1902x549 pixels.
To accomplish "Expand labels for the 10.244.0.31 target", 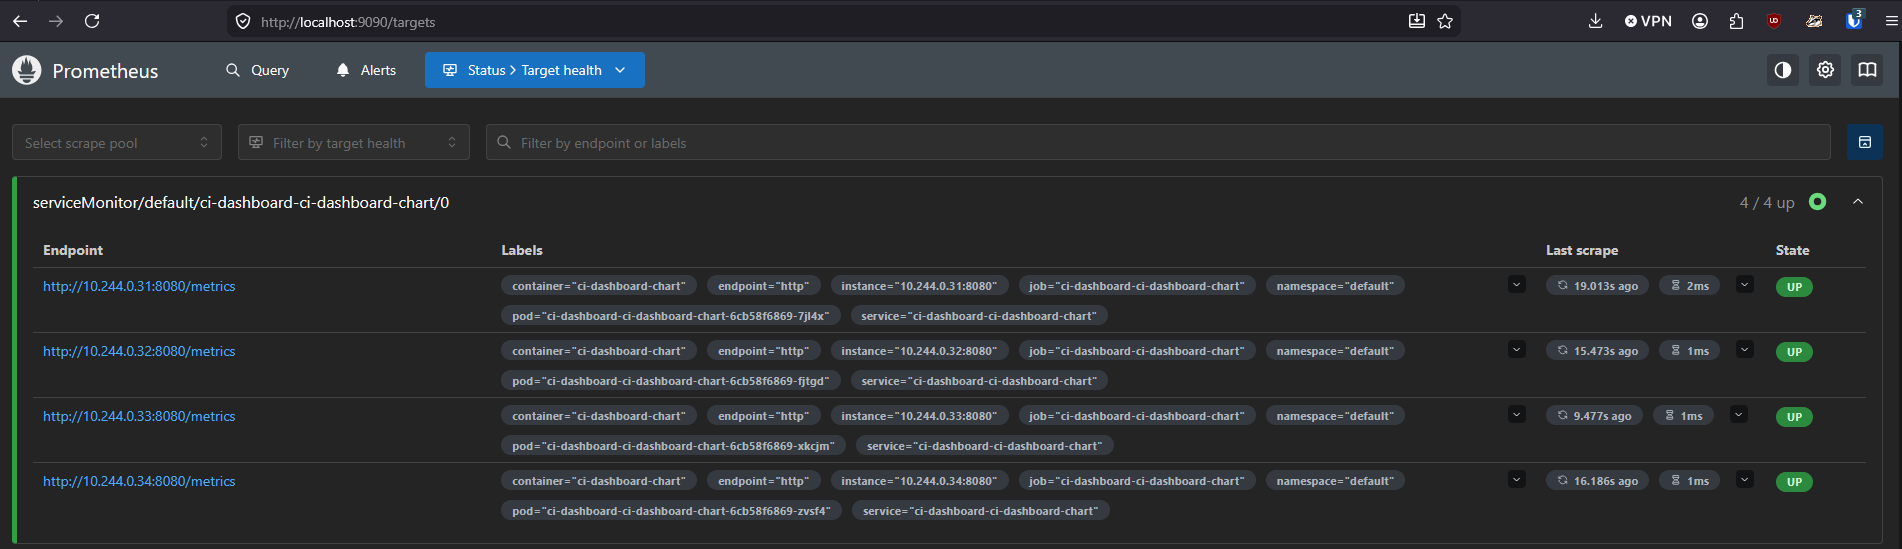I will pos(1517,285).
